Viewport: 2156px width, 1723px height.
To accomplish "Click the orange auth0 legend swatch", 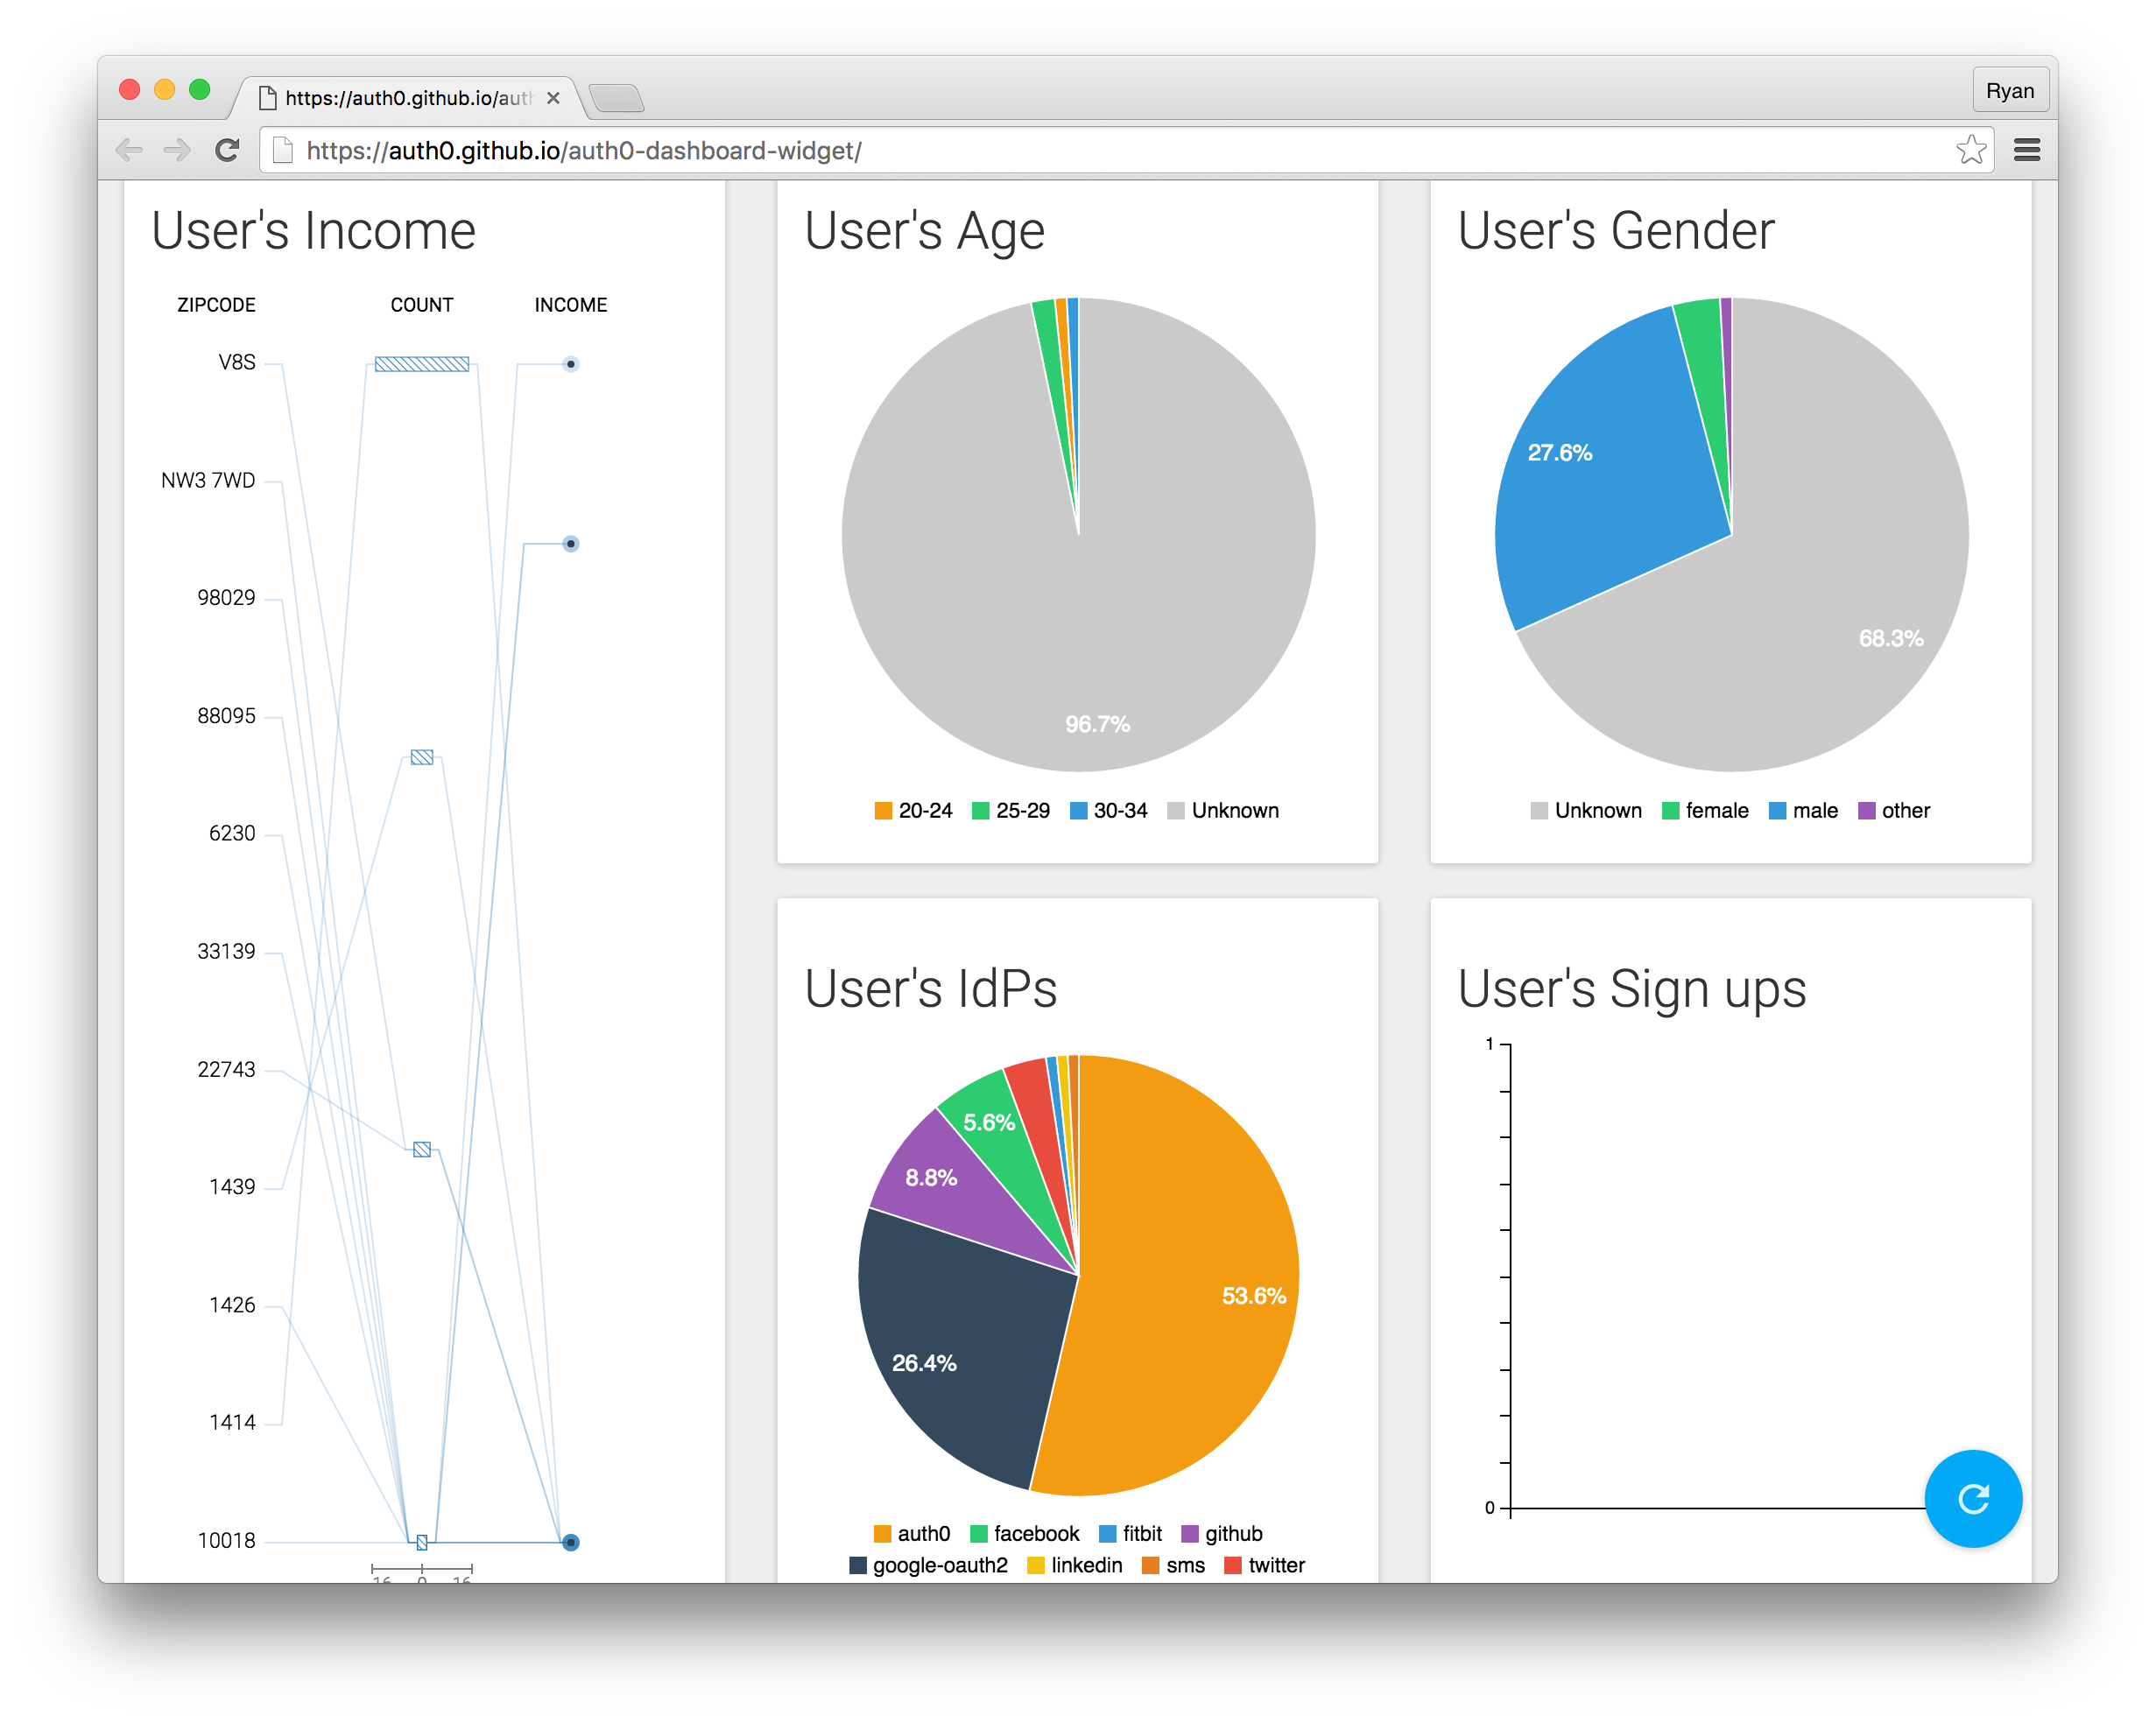I will [882, 1534].
